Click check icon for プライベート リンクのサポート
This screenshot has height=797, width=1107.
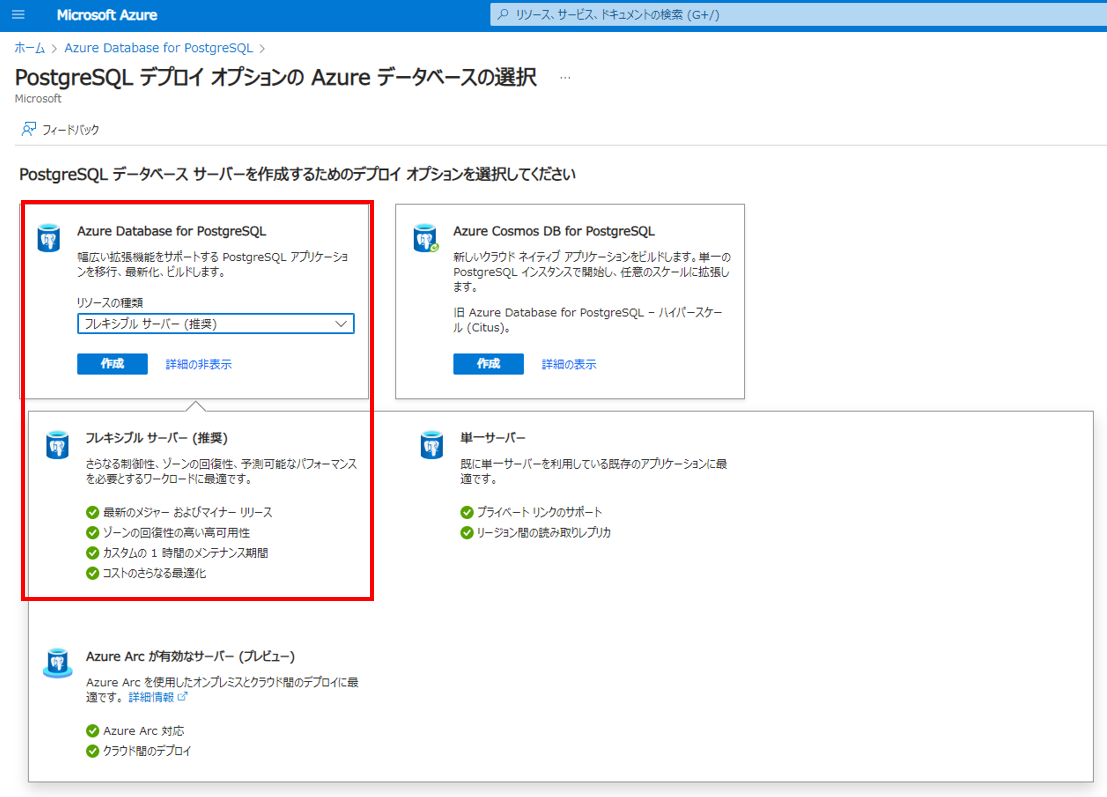pos(467,513)
